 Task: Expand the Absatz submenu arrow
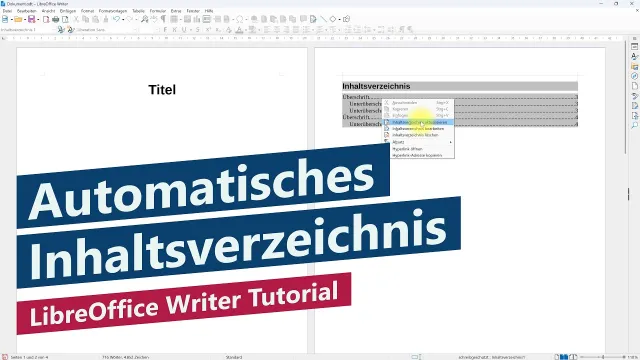point(451,142)
